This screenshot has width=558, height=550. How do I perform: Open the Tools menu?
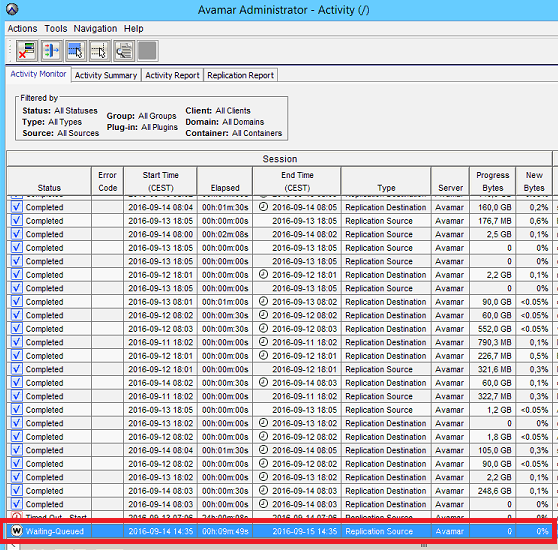coord(56,28)
